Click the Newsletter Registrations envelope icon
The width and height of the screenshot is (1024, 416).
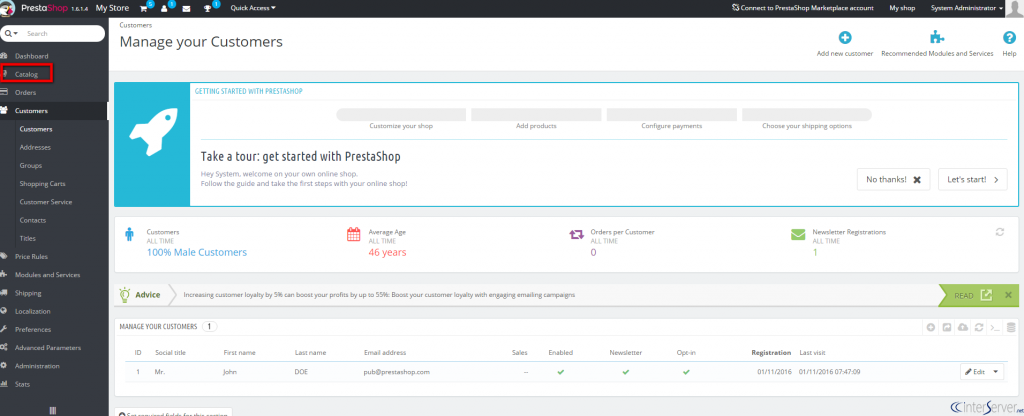point(798,234)
